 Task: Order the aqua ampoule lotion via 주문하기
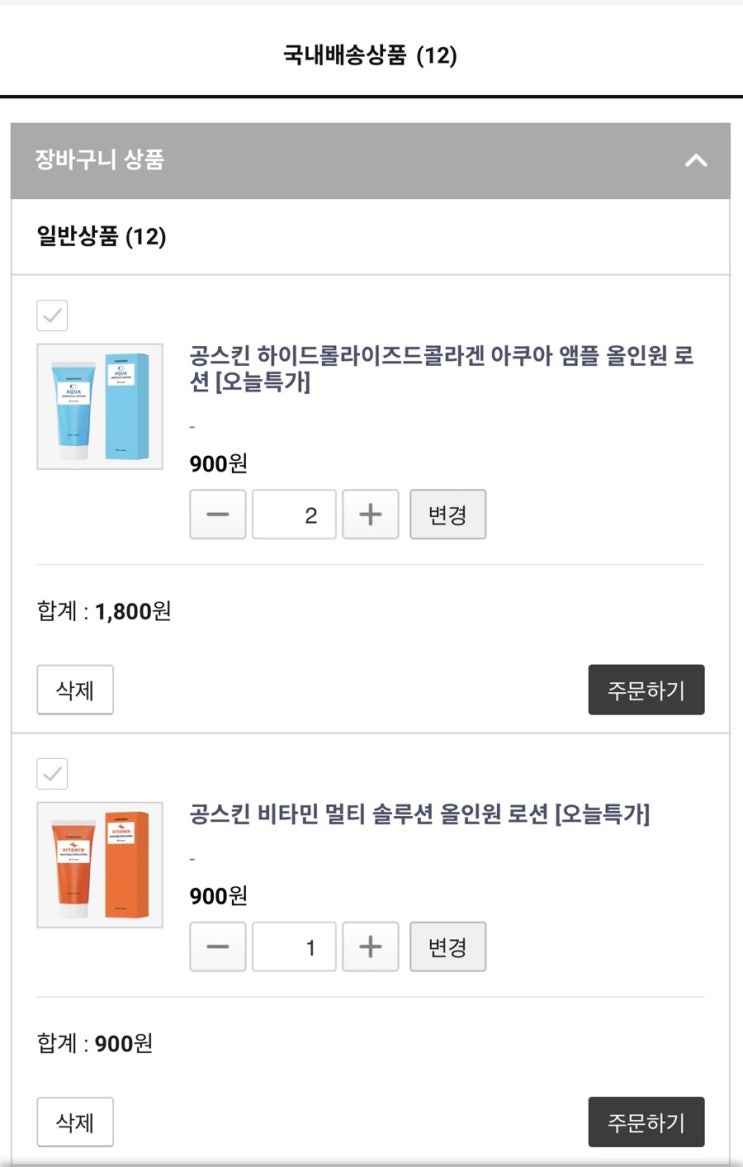point(646,690)
